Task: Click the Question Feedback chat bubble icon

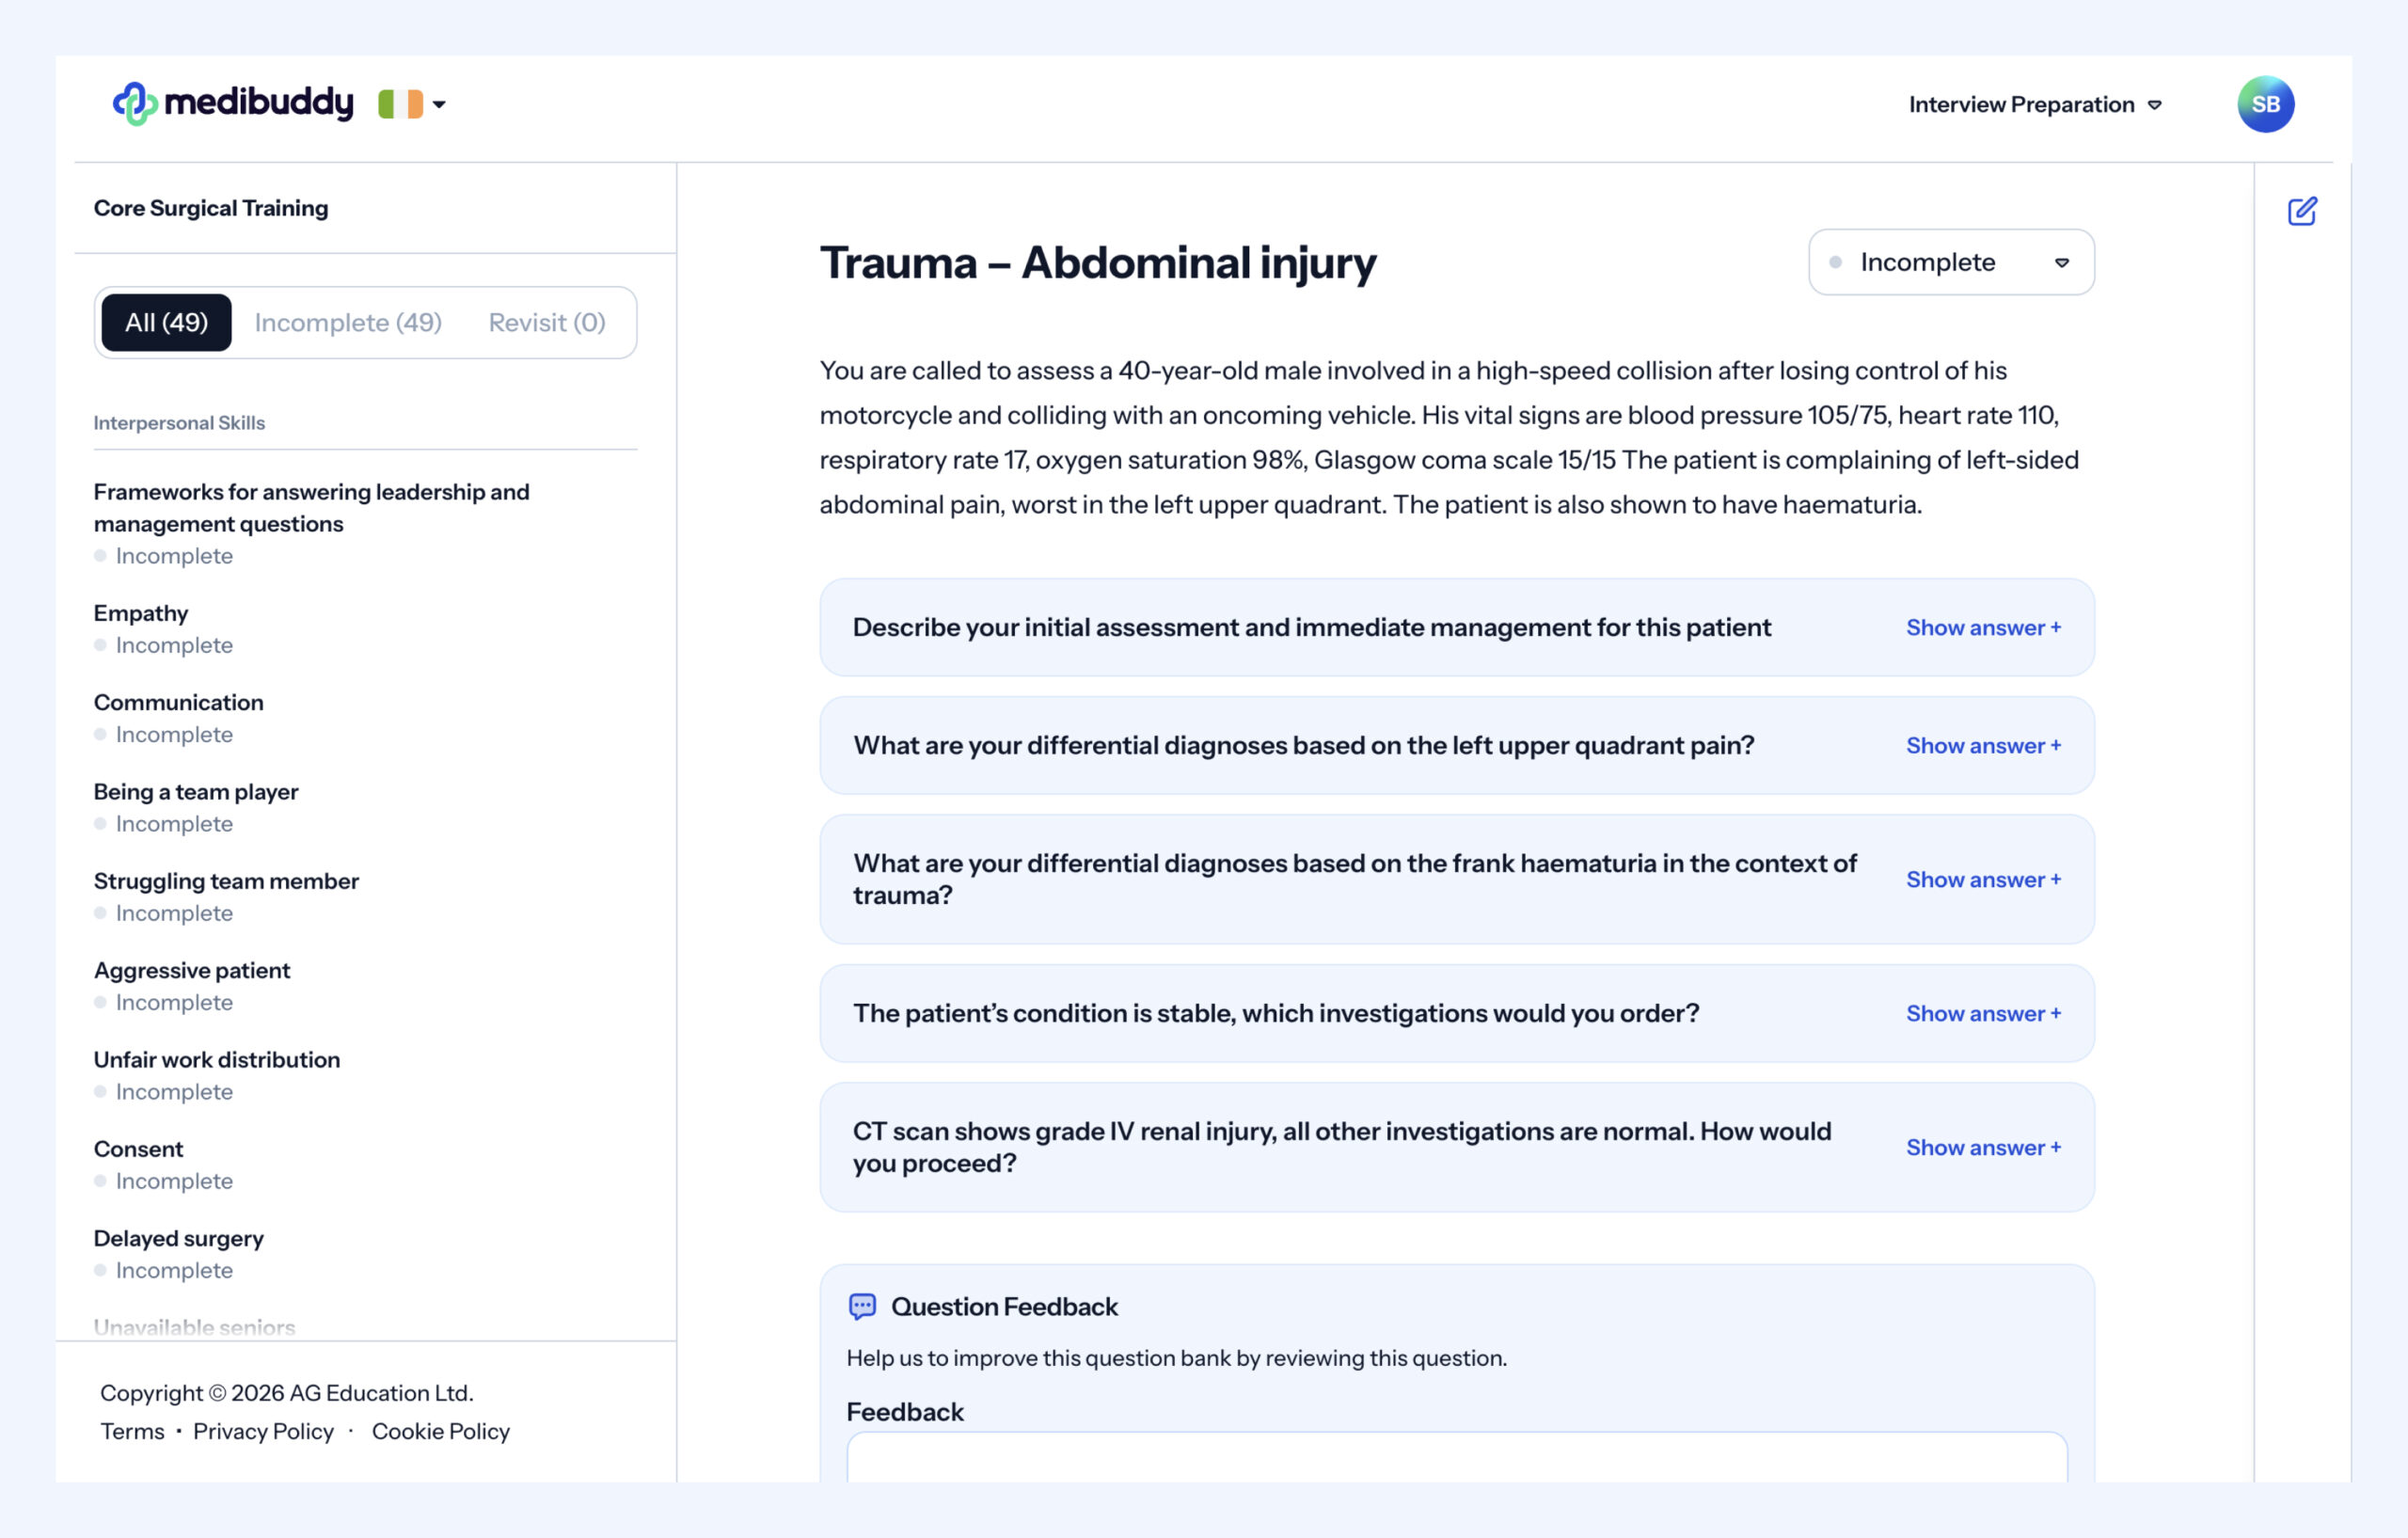Action: [862, 1306]
